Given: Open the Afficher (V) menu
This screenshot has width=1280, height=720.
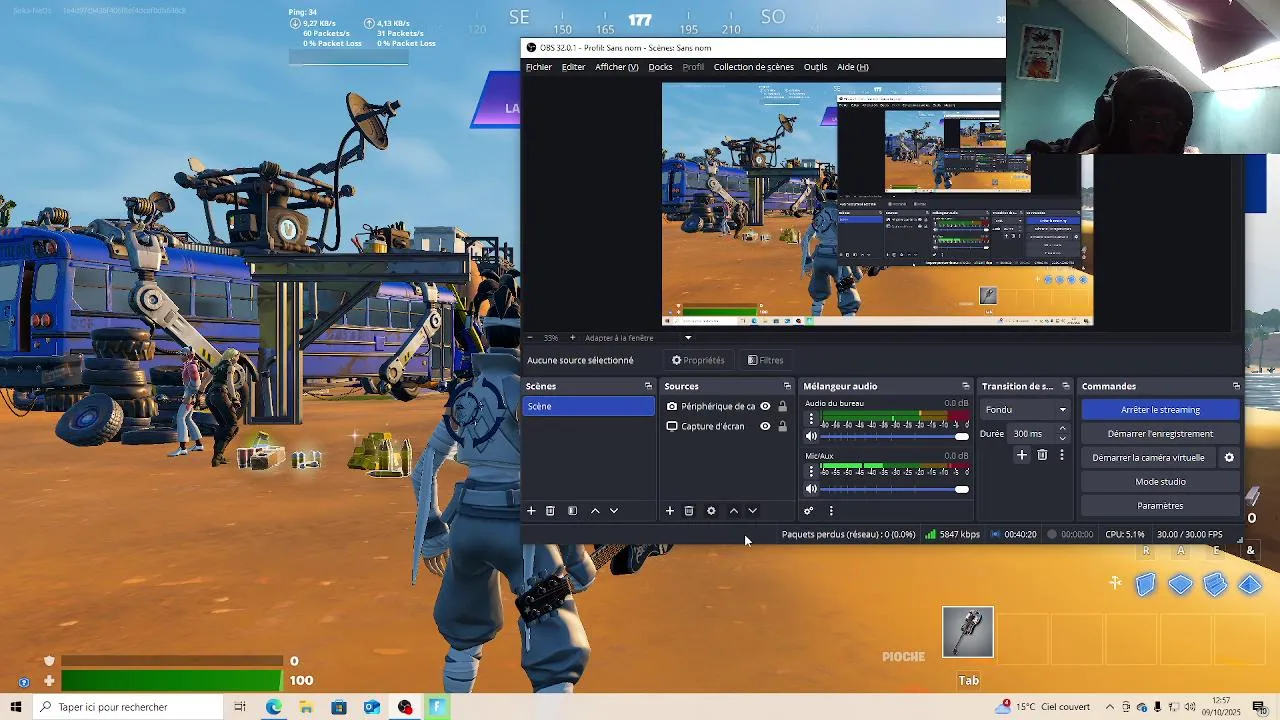Looking at the screenshot, I should (x=616, y=67).
